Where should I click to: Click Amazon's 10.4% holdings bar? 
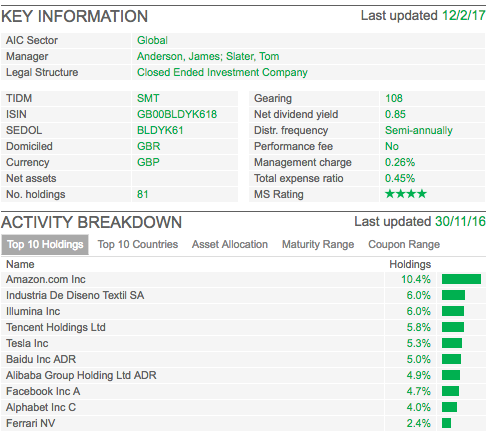tap(461, 279)
